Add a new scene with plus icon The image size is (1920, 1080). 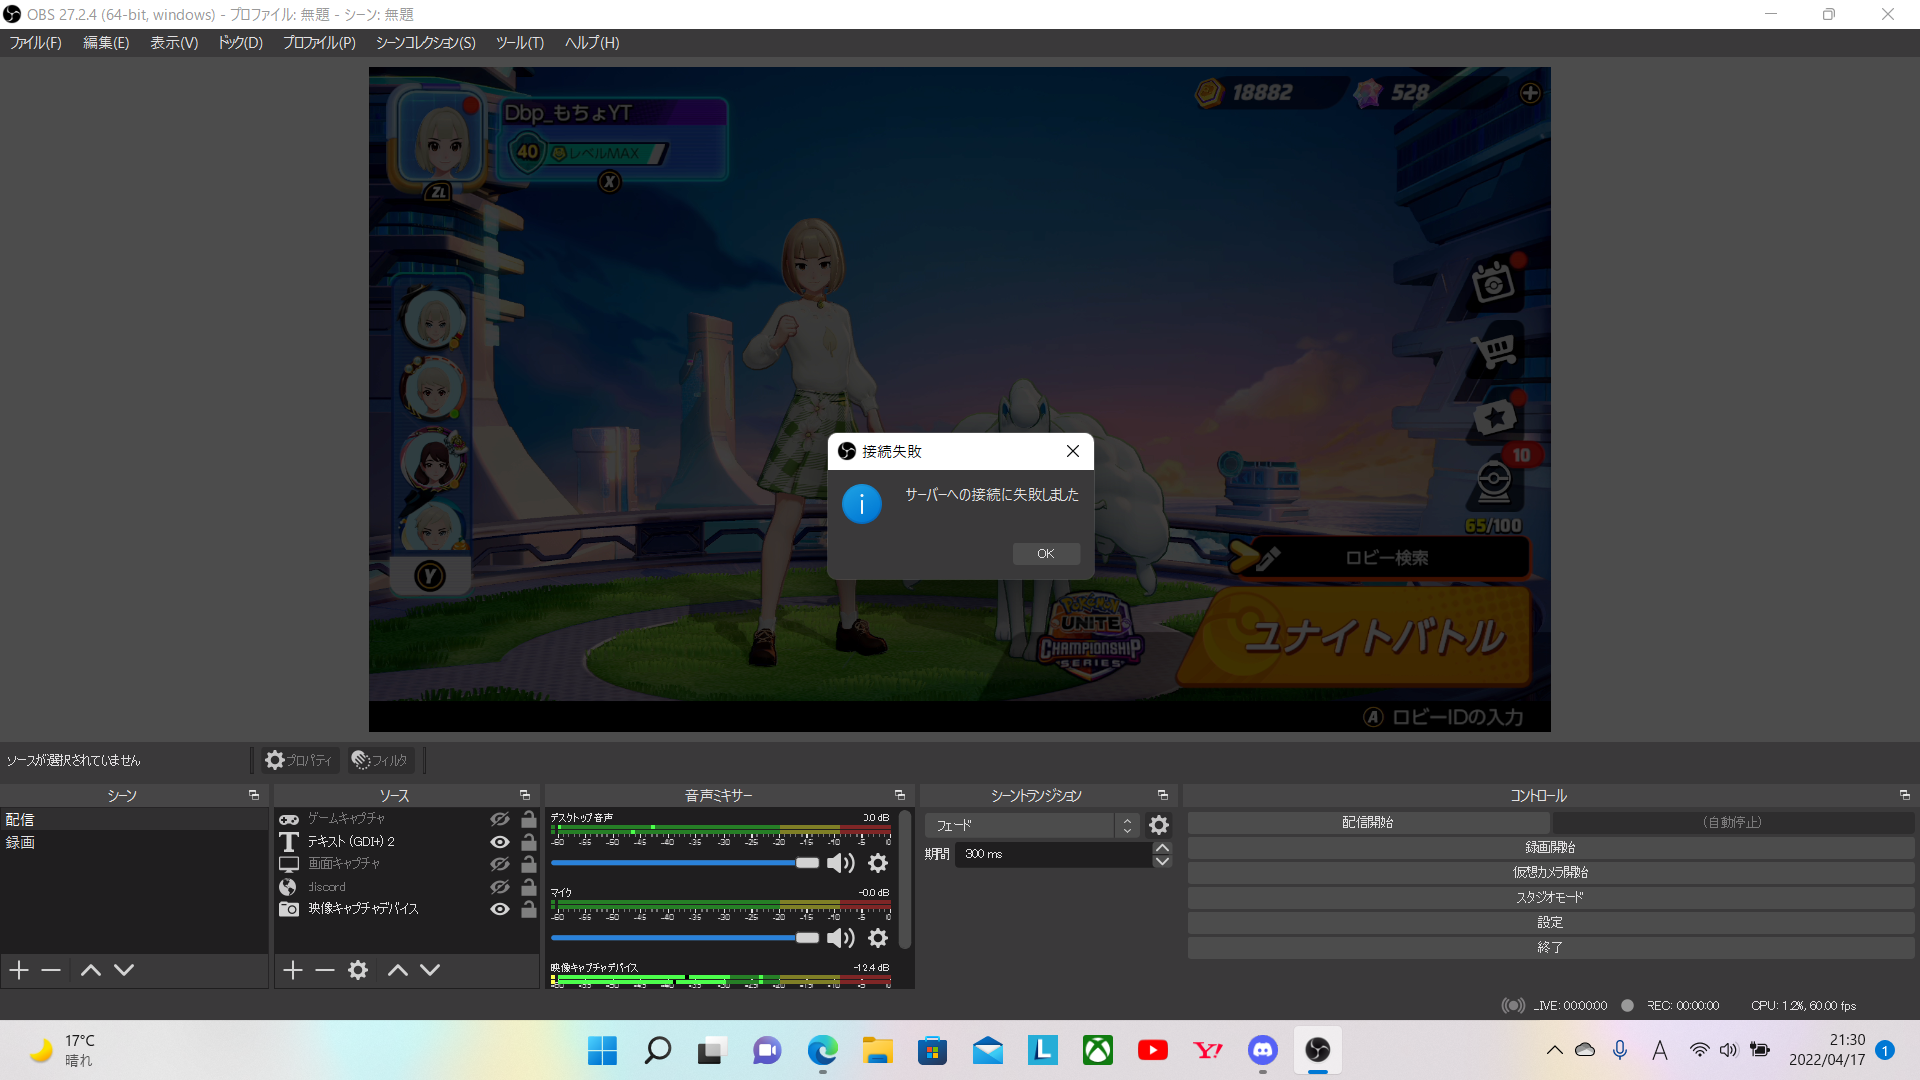pos(19,970)
